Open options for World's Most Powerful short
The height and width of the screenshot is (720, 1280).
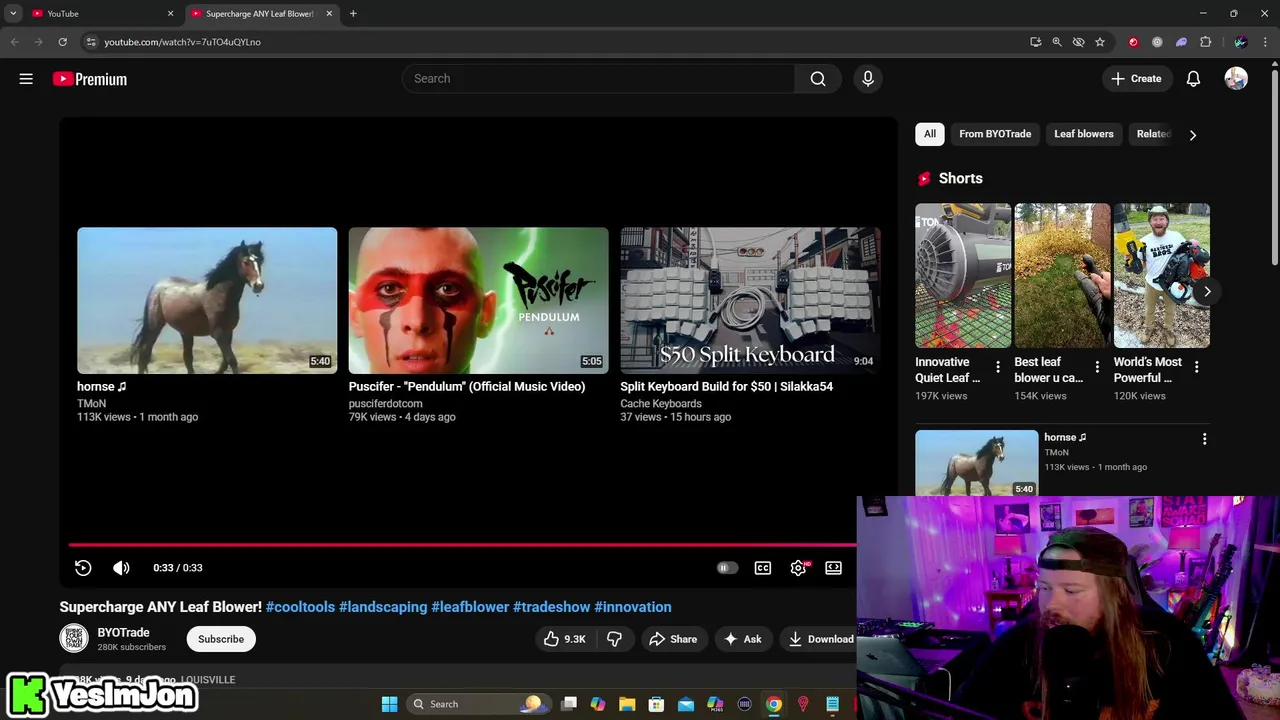[x=1196, y=368]
